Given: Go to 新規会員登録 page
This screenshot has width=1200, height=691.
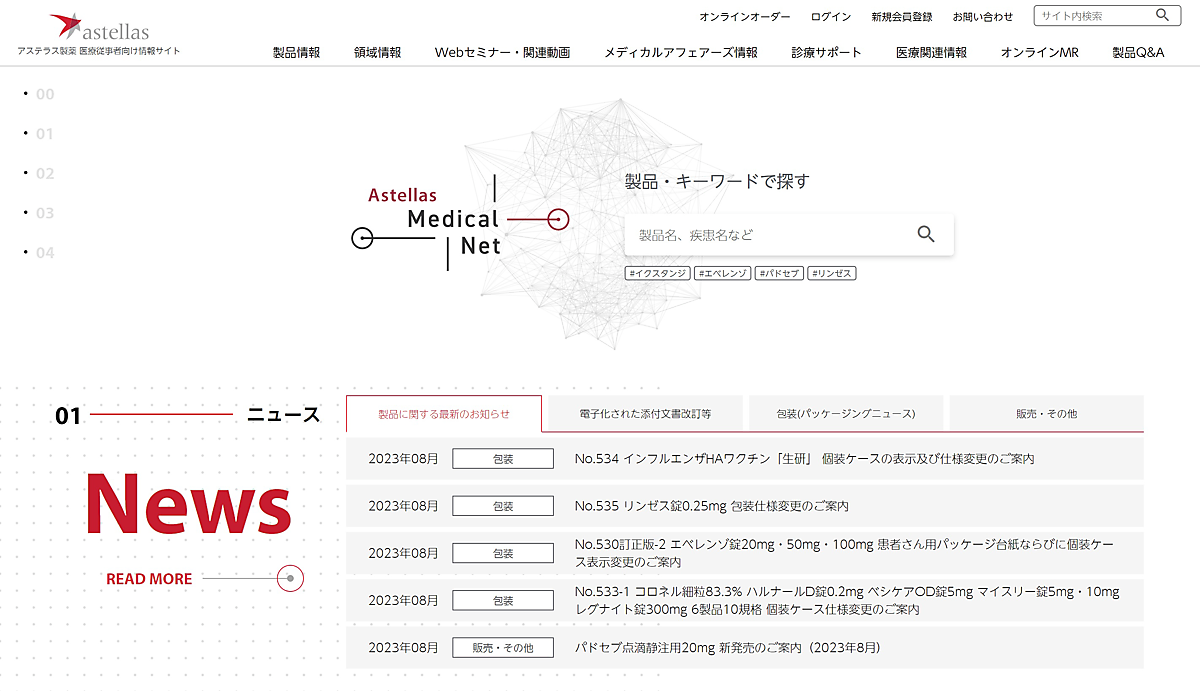Looking at the screenshot, I should tap(902, 17).
